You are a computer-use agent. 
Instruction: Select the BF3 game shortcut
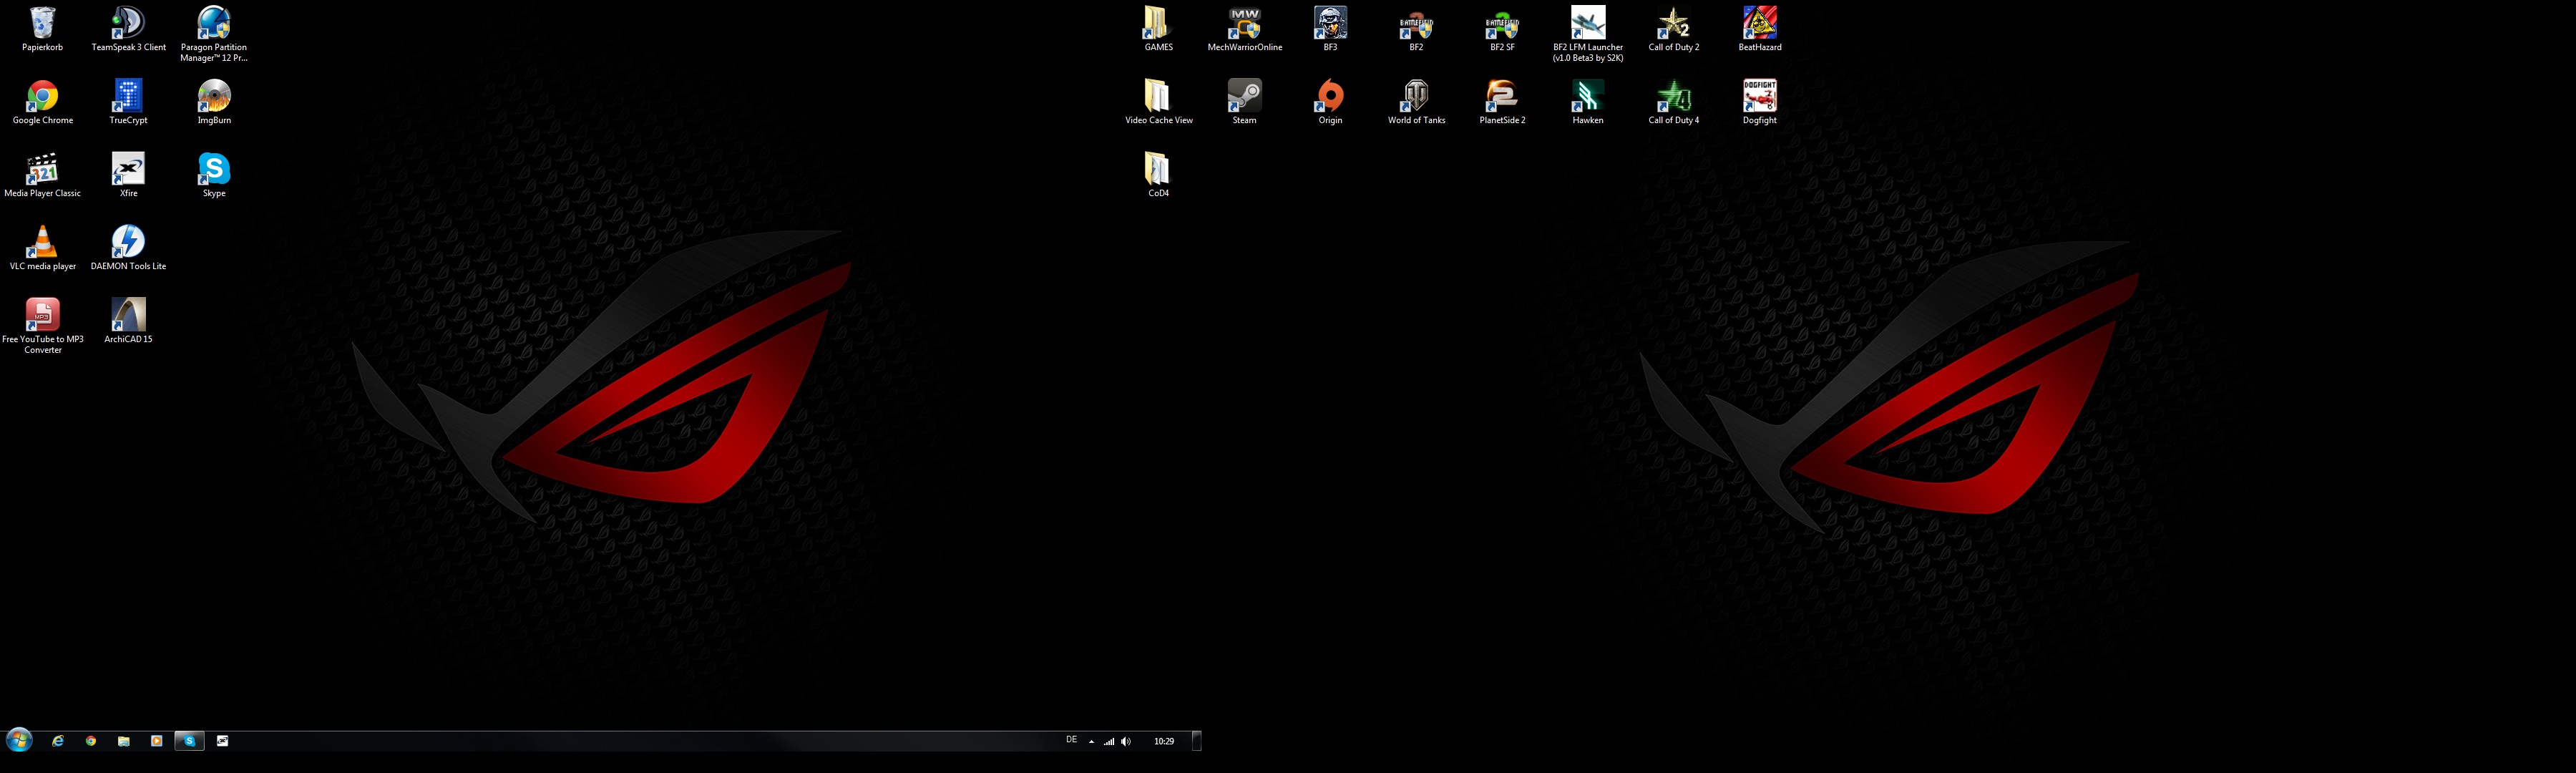pyautogui.click(x=1330, y=28)
